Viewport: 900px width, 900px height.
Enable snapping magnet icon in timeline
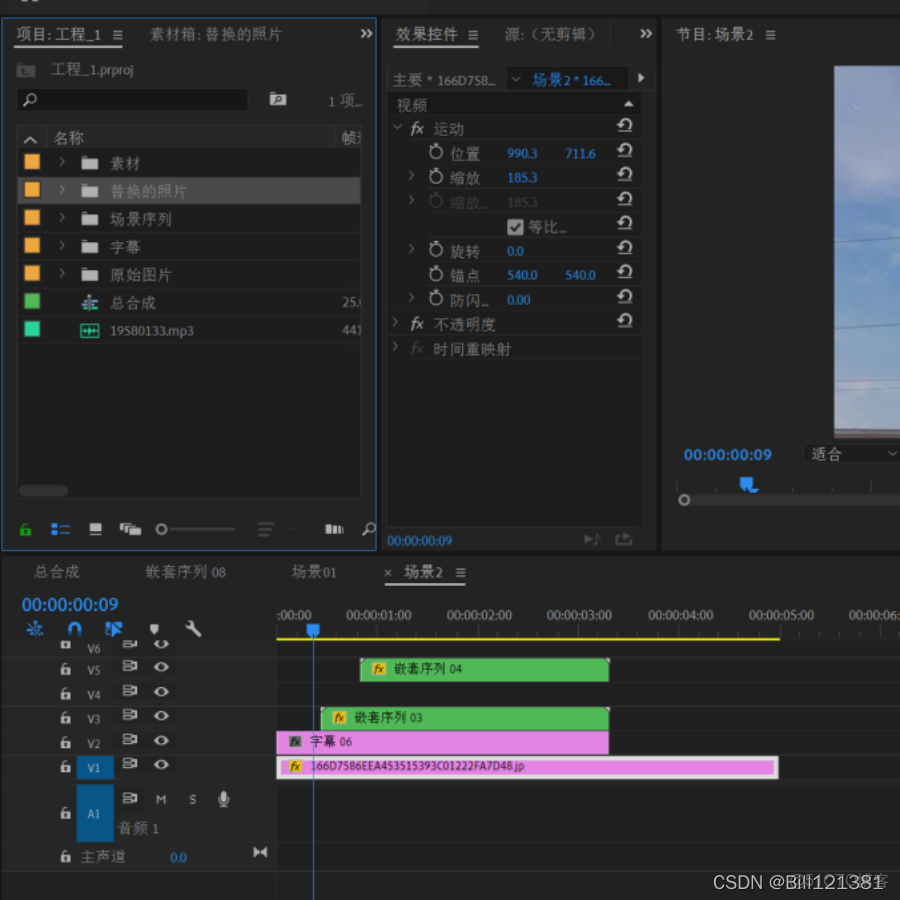pyautogui.click(x=73, y=628)
